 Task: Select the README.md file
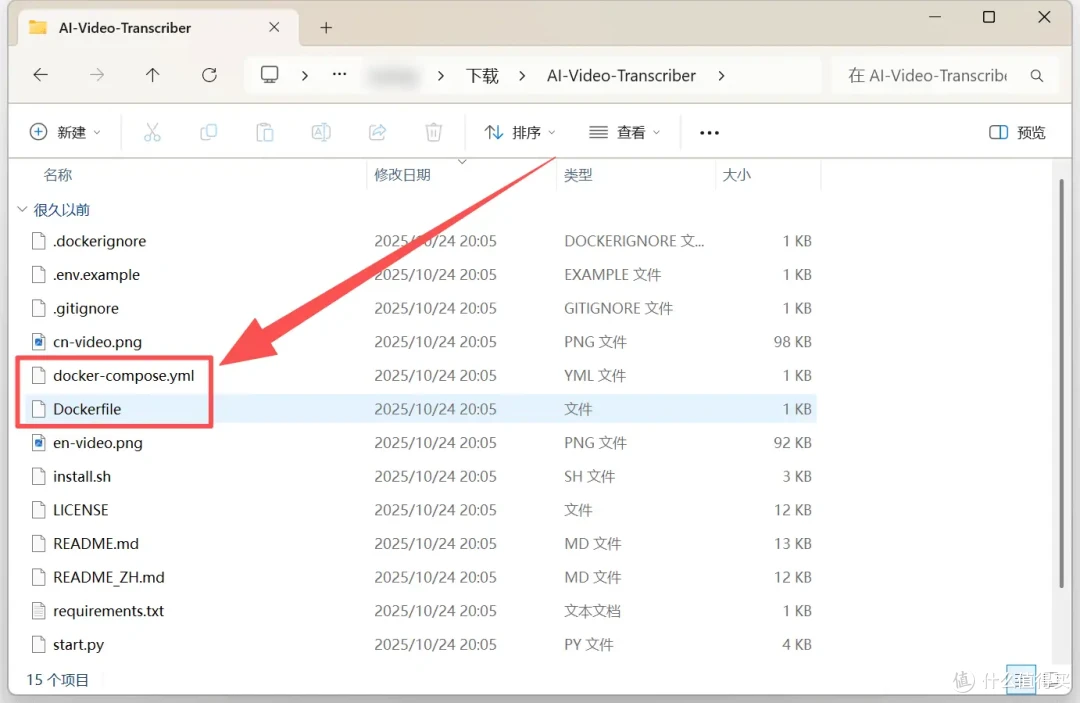tap(96, 544)
